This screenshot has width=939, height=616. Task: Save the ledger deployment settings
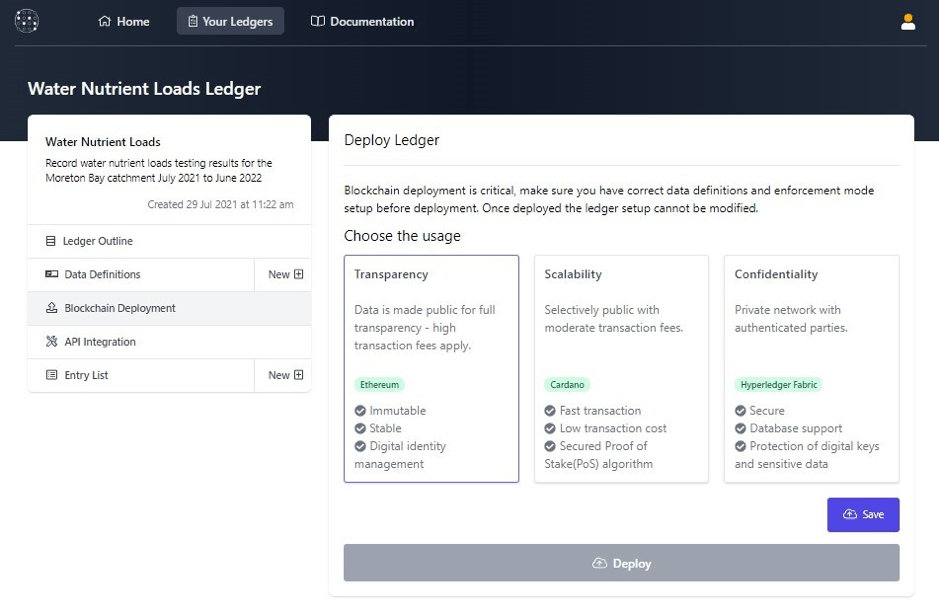click(x=863, y=515)
